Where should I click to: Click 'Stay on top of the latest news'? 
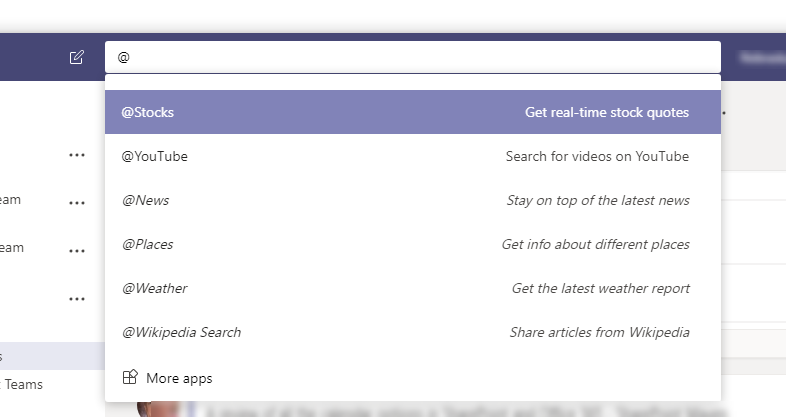click(598, 200)
